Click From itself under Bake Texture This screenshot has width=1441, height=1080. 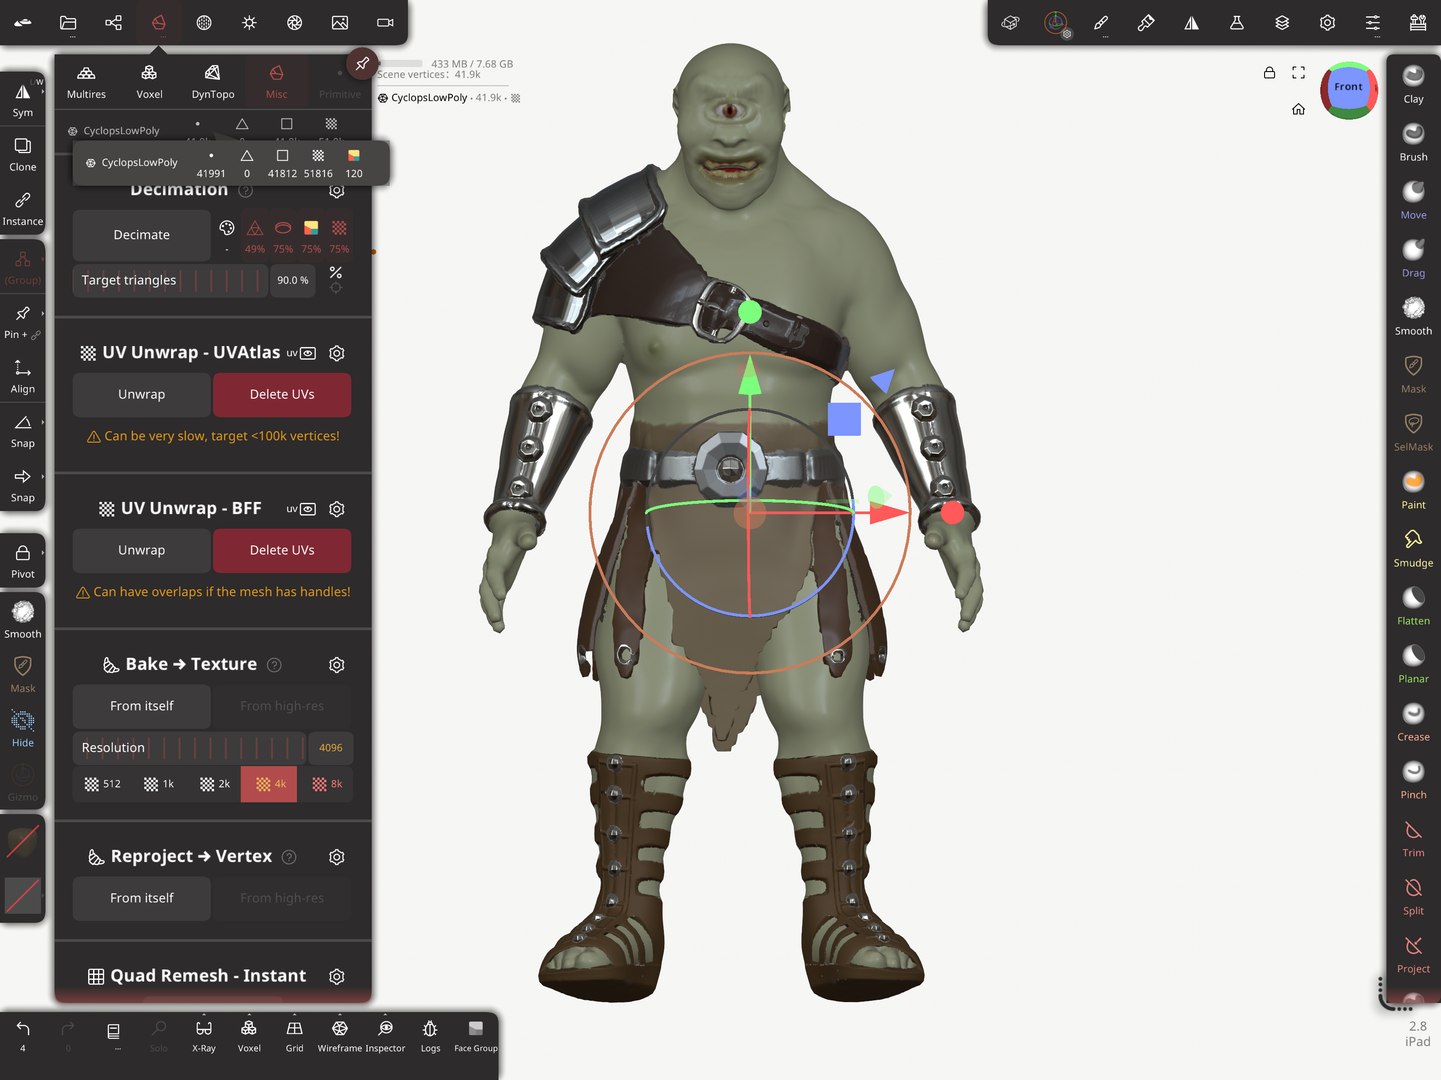click(x=141, y=706)
